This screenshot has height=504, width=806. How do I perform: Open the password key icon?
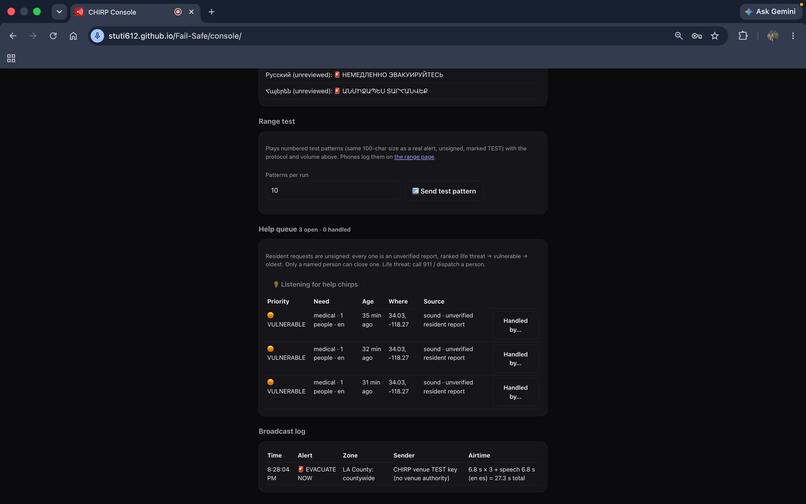pos(697,36)
